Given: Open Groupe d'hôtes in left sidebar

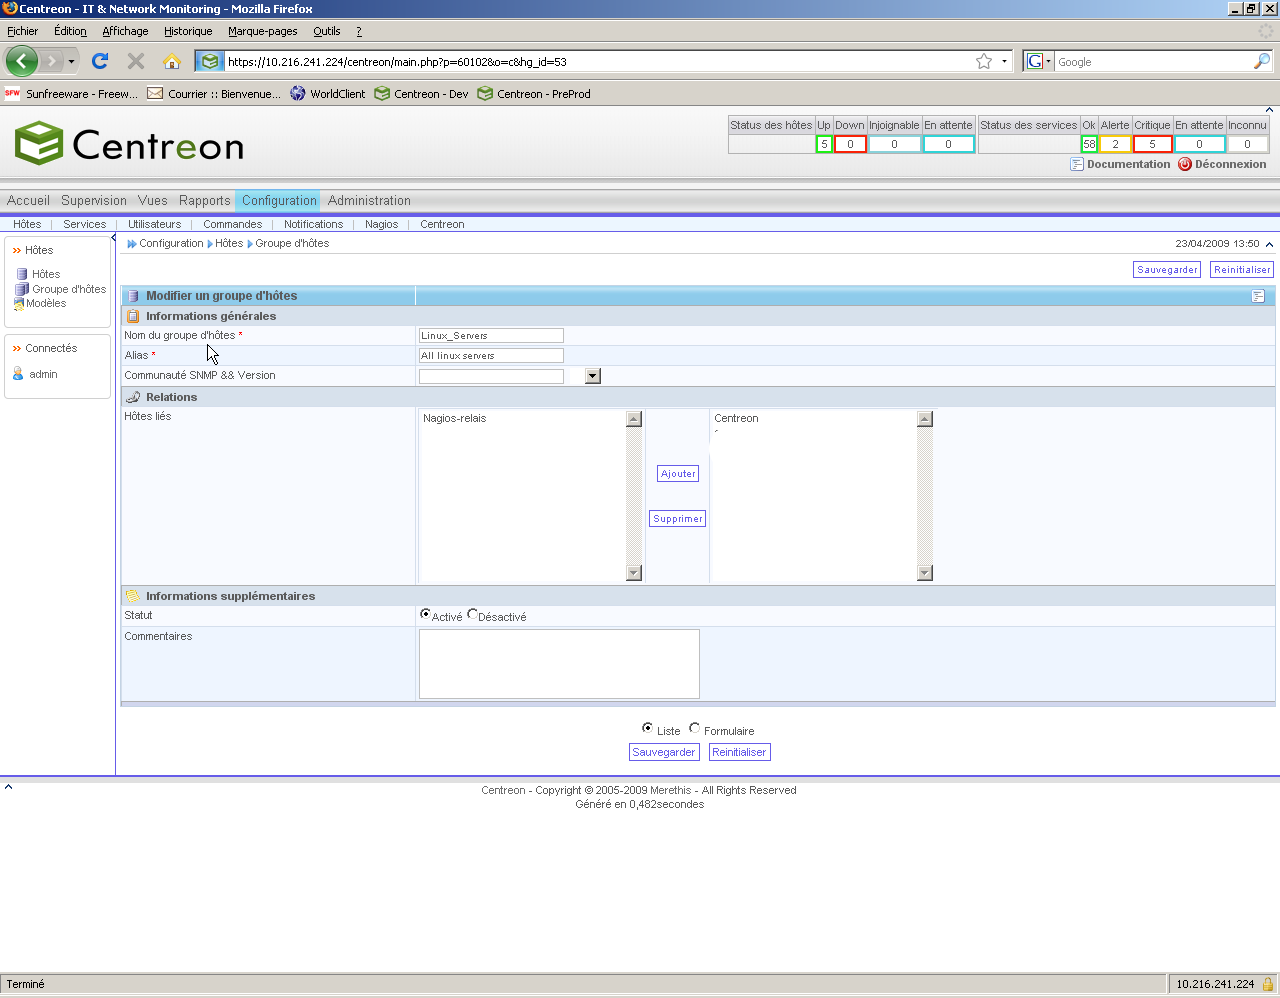Looking at the screenshot, I should coord(68,289).
